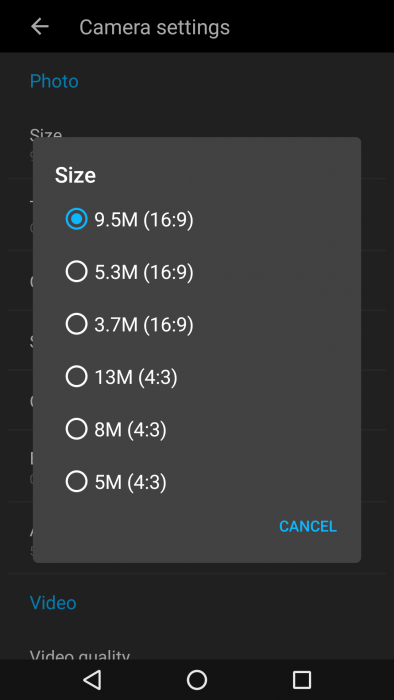The width and height of the screenshot is (394, 700).
Task: Click the "13M (4:3)" label text
Action: pos(136,377)
